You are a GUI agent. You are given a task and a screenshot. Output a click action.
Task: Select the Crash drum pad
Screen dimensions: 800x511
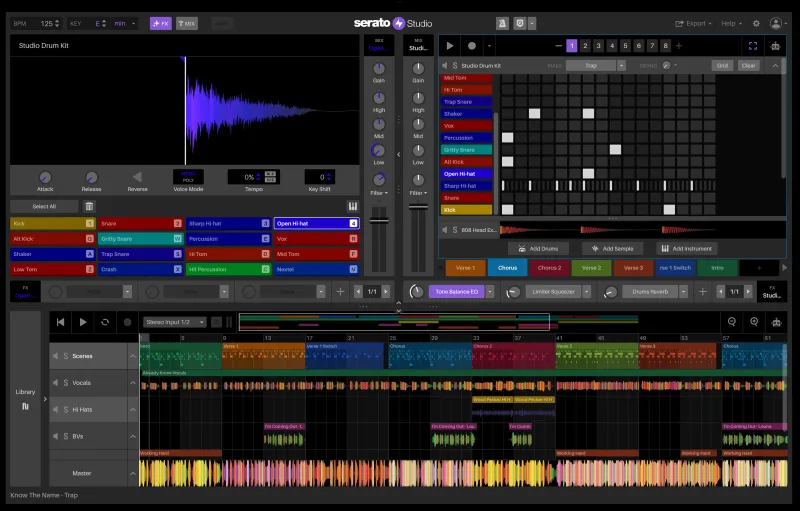pos(140,269)
